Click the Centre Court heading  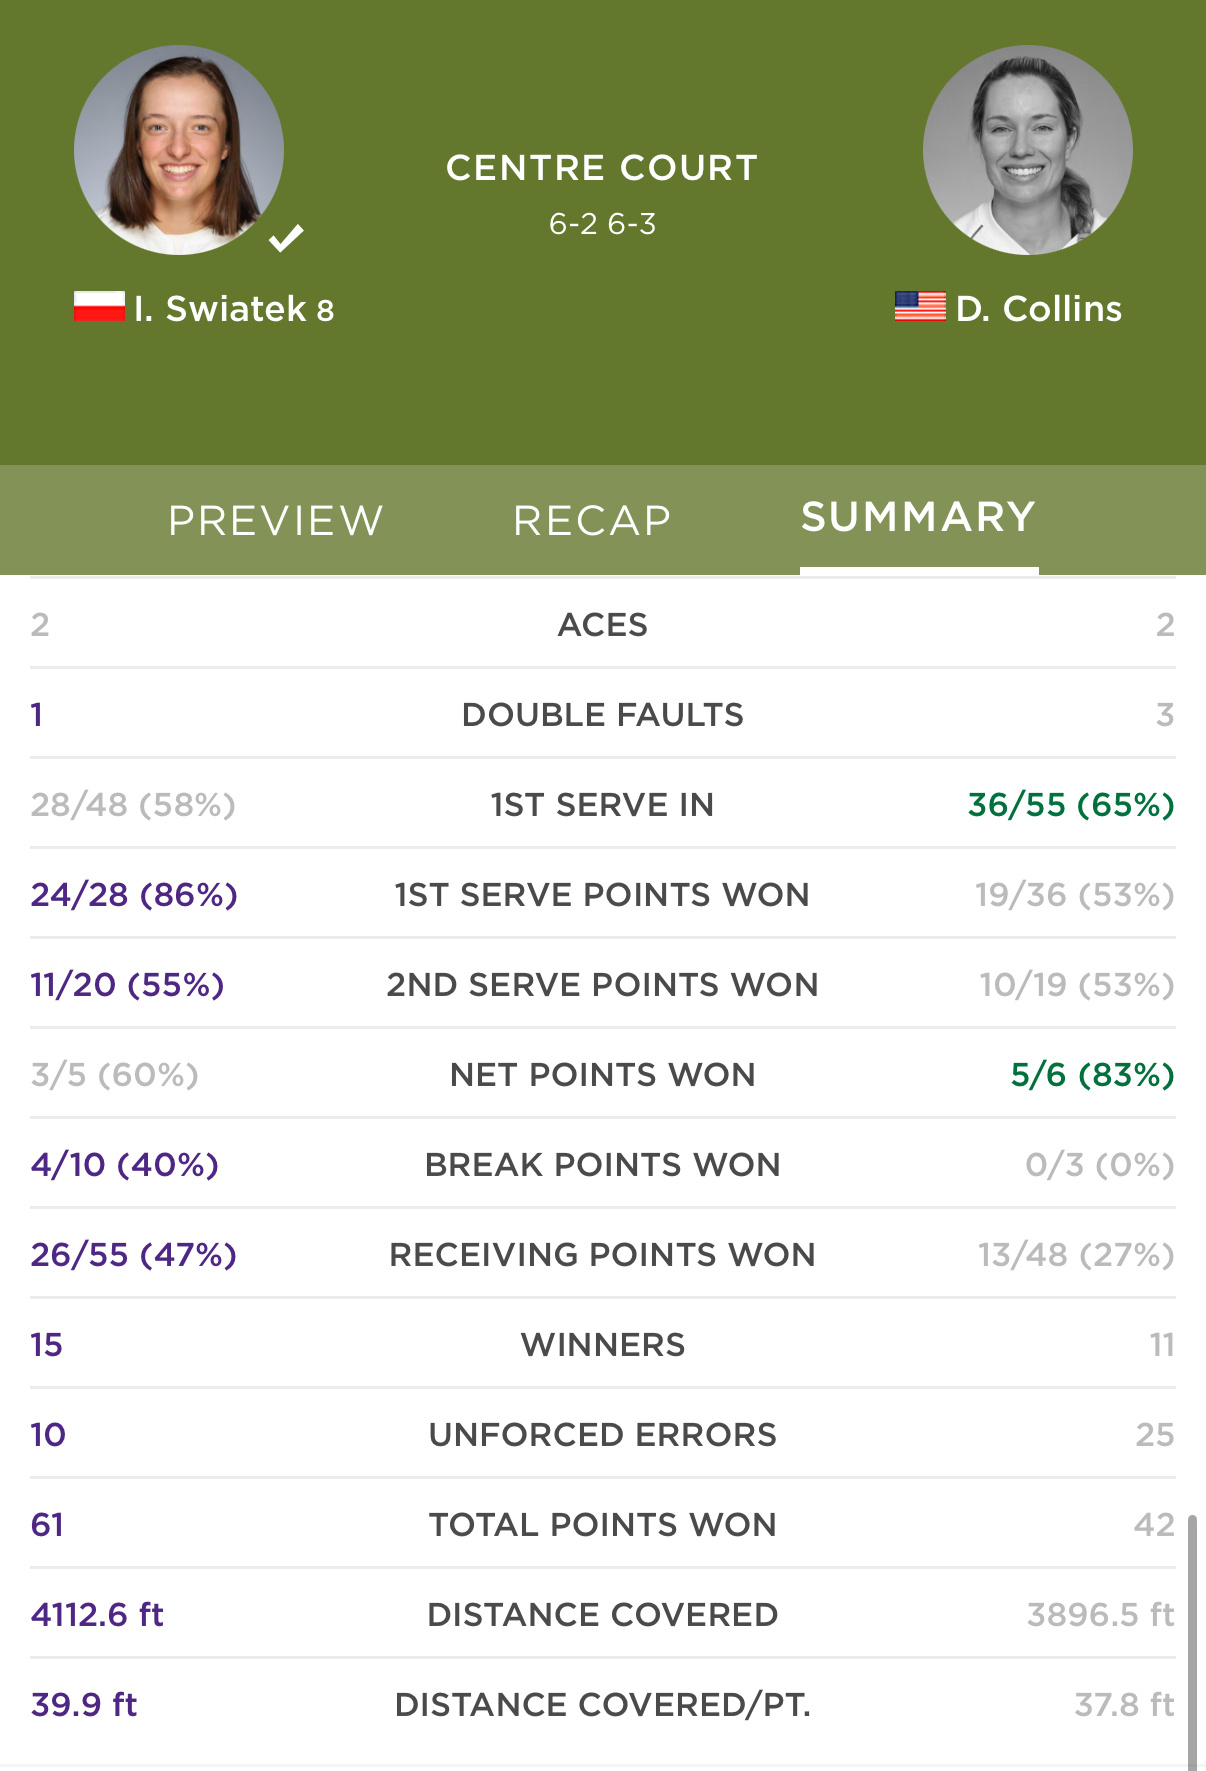(x=602, y=168)
